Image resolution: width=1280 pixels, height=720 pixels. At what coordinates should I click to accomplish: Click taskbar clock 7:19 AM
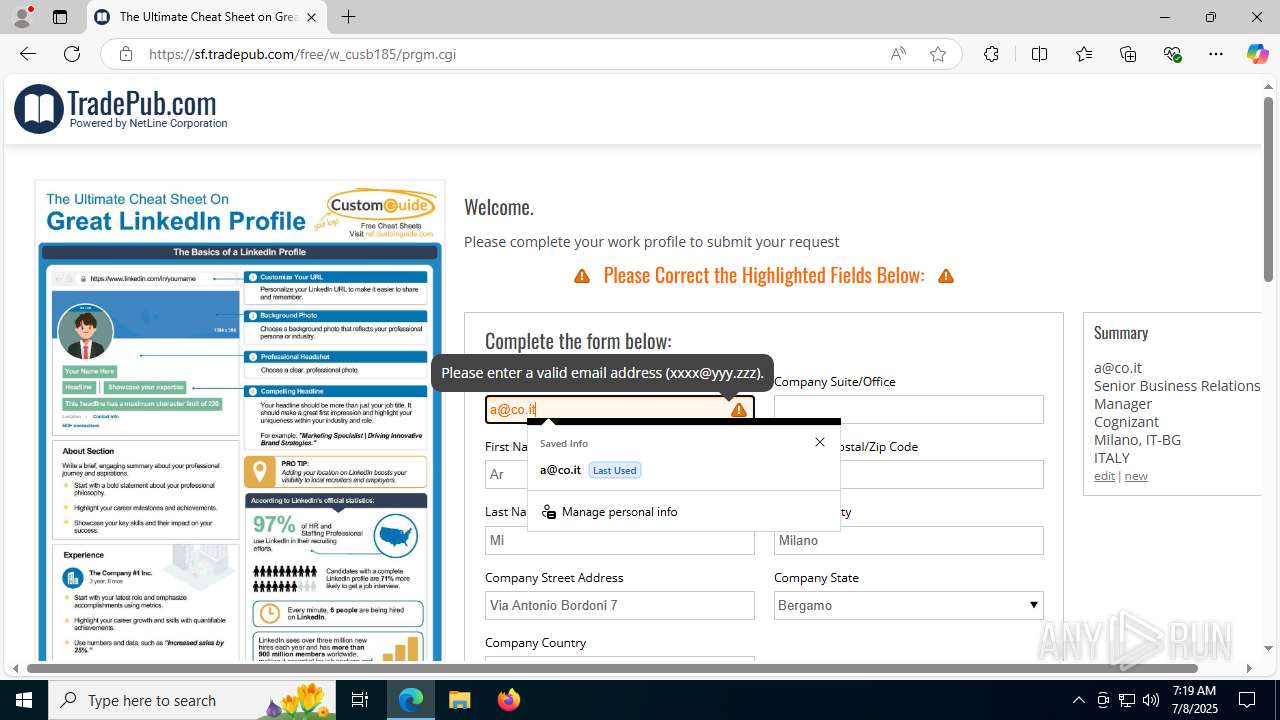tap(1194, 700)
